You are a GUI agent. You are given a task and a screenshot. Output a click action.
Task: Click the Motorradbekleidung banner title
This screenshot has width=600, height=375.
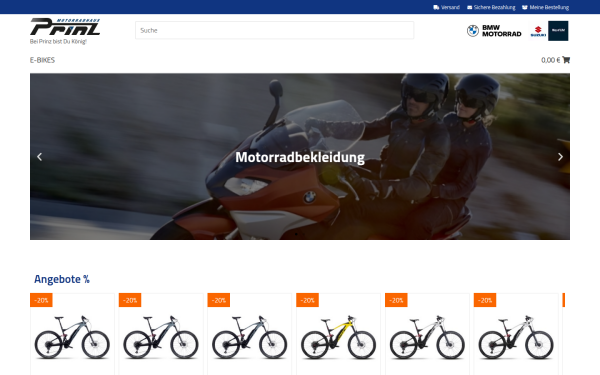point(300,157)
